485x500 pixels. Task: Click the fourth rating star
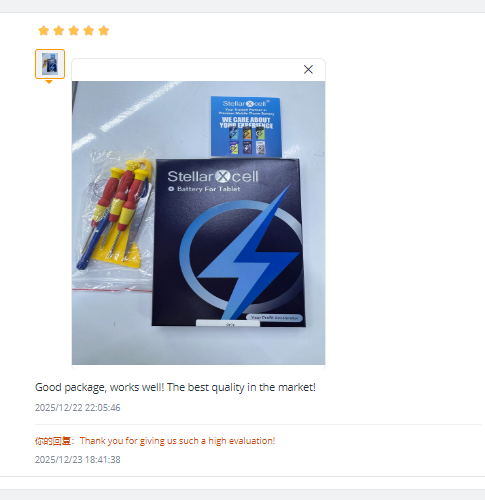89,31
